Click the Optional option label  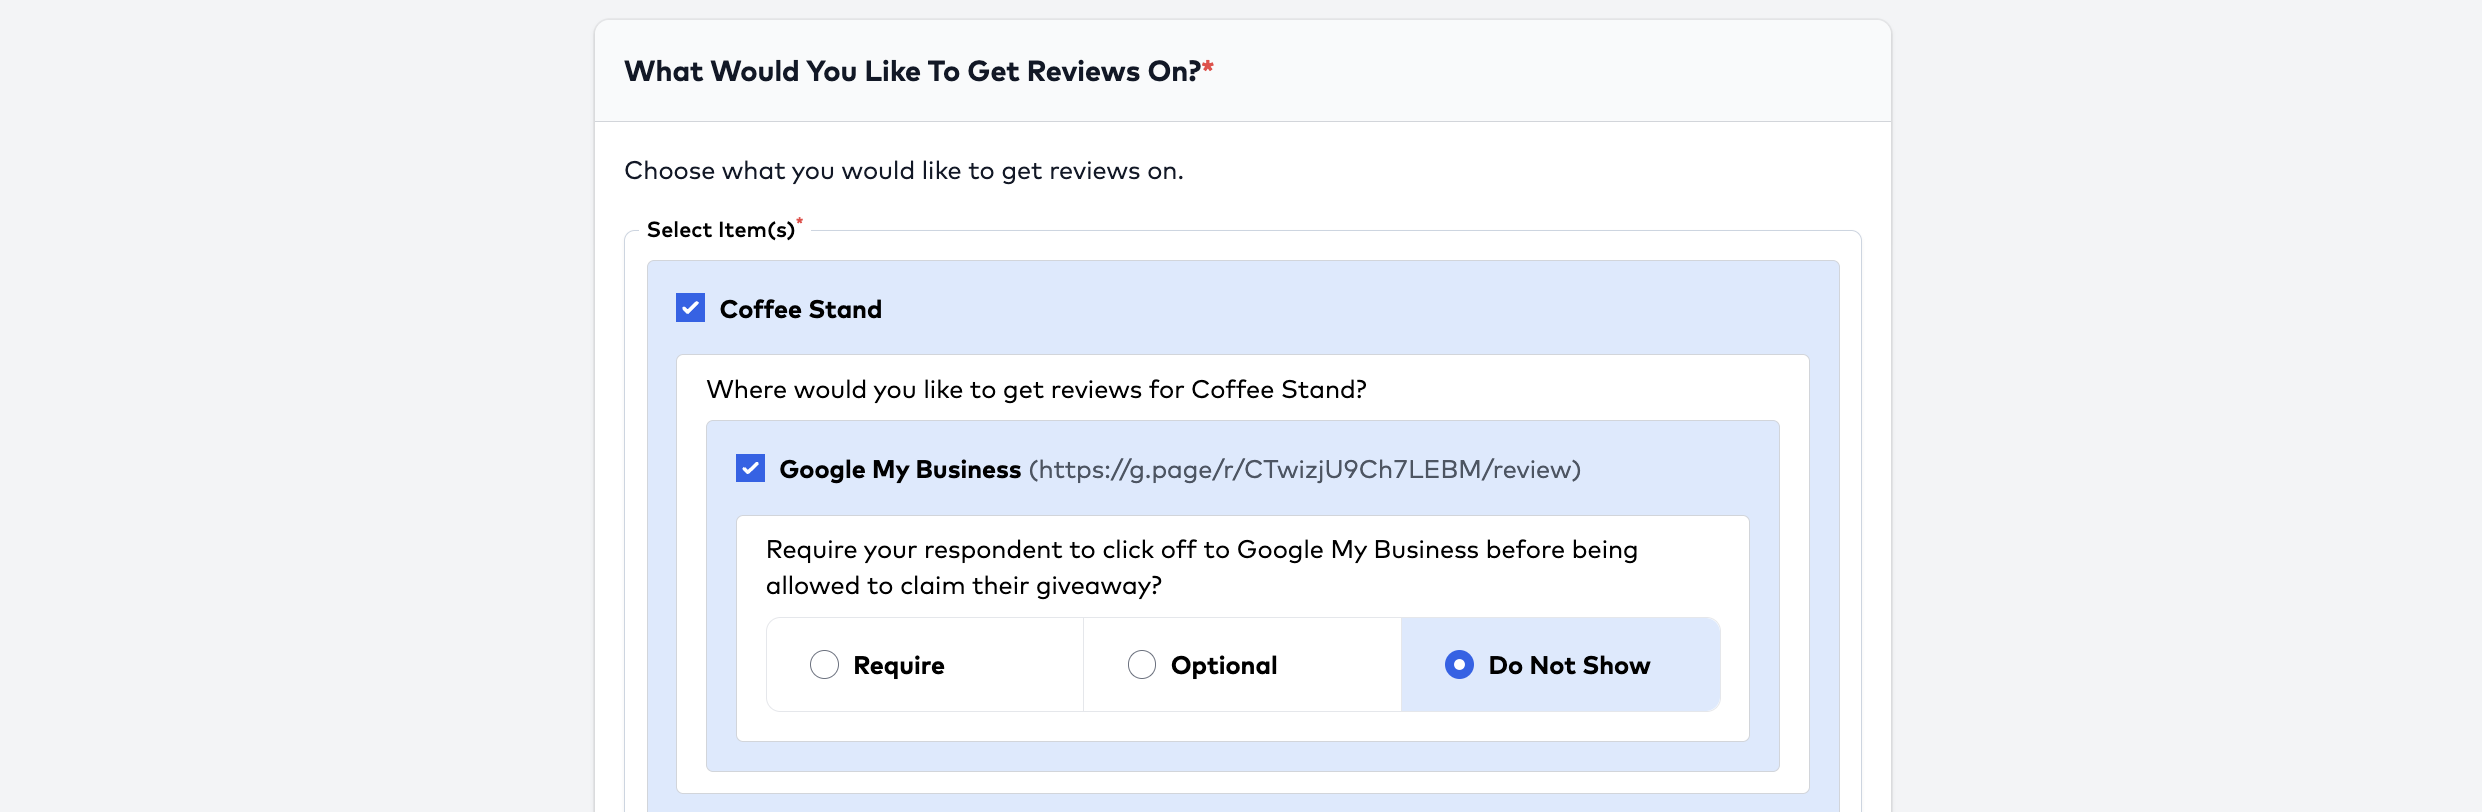pos(1223,666)
